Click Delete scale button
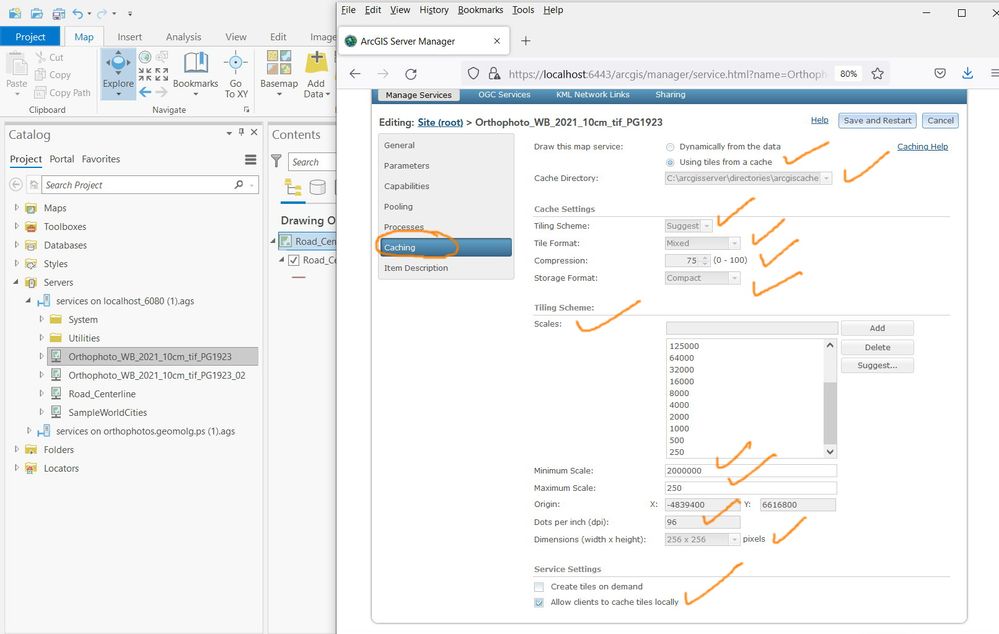This screenshot has height=634, width=999. click(x=877, y=347)
